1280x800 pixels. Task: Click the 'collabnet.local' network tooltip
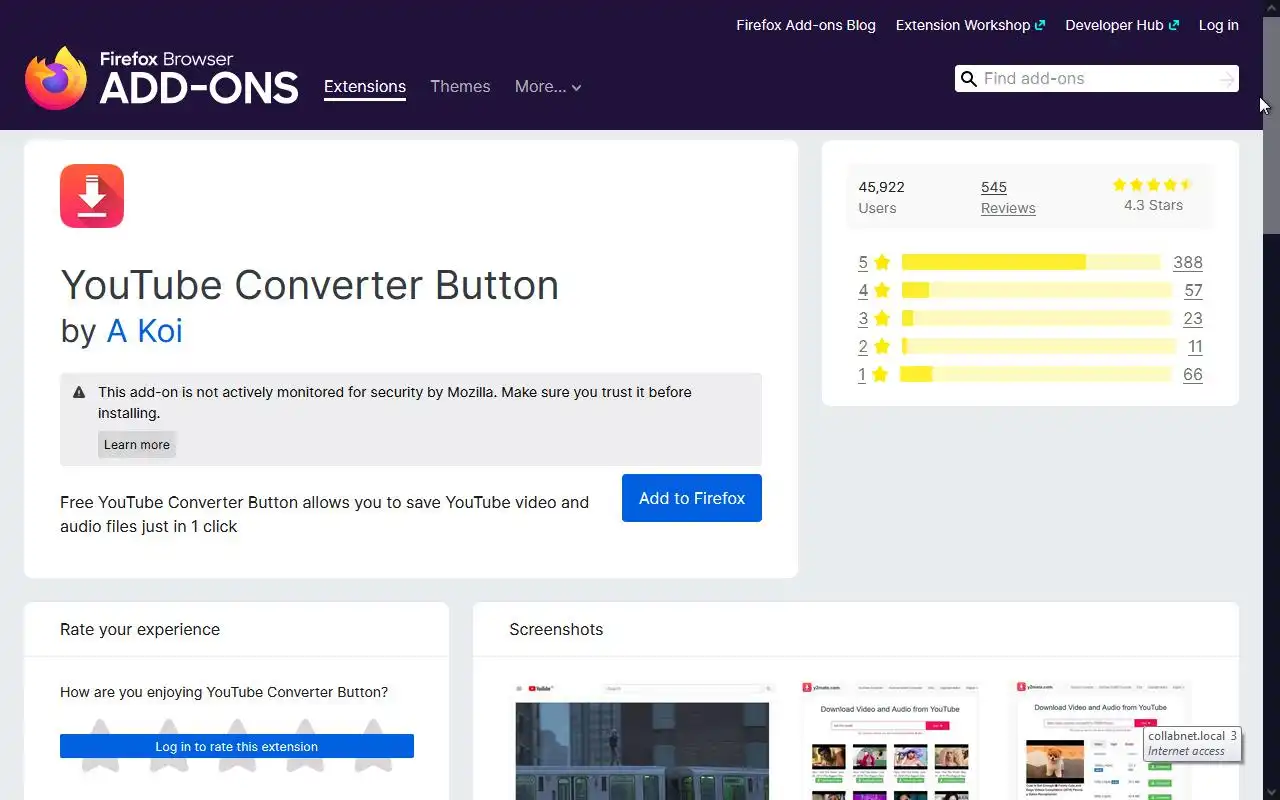coord(1192,743)
